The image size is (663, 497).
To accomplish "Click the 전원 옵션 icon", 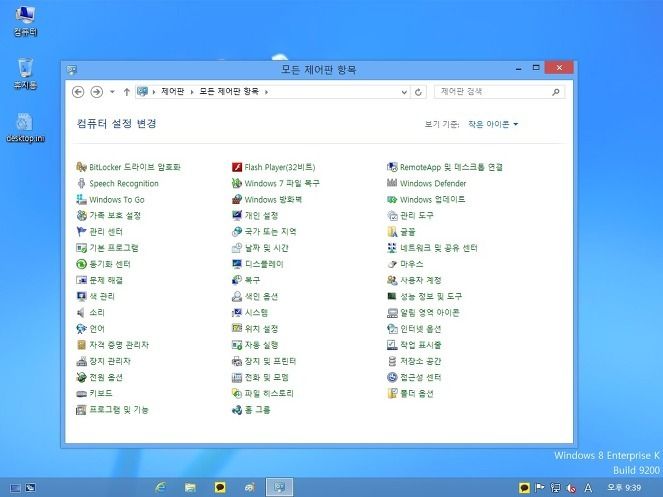I will pos(81,377).
